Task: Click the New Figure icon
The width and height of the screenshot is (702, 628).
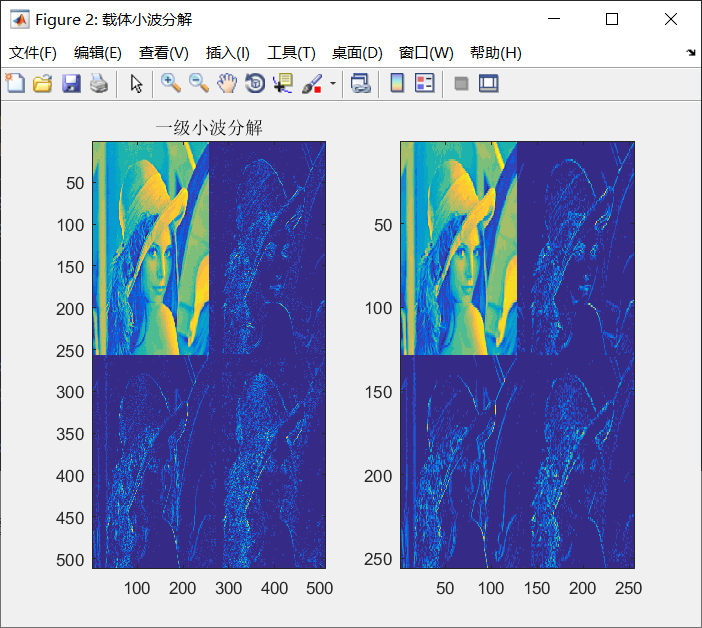Action: pyautogui.click(x=15, y=84)
